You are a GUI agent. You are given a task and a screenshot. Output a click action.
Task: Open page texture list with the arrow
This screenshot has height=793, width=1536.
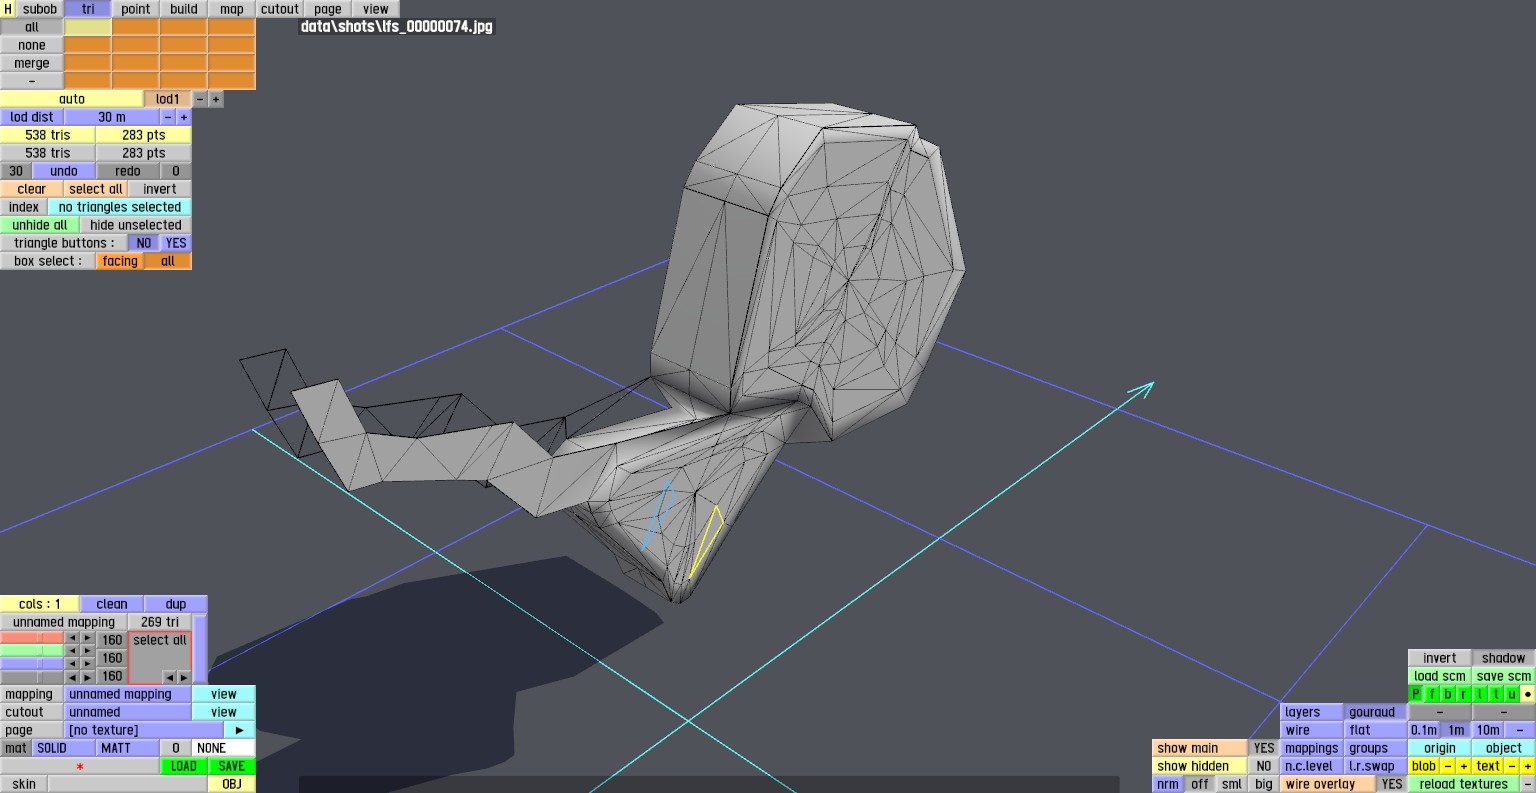click(x=240, y=730)
